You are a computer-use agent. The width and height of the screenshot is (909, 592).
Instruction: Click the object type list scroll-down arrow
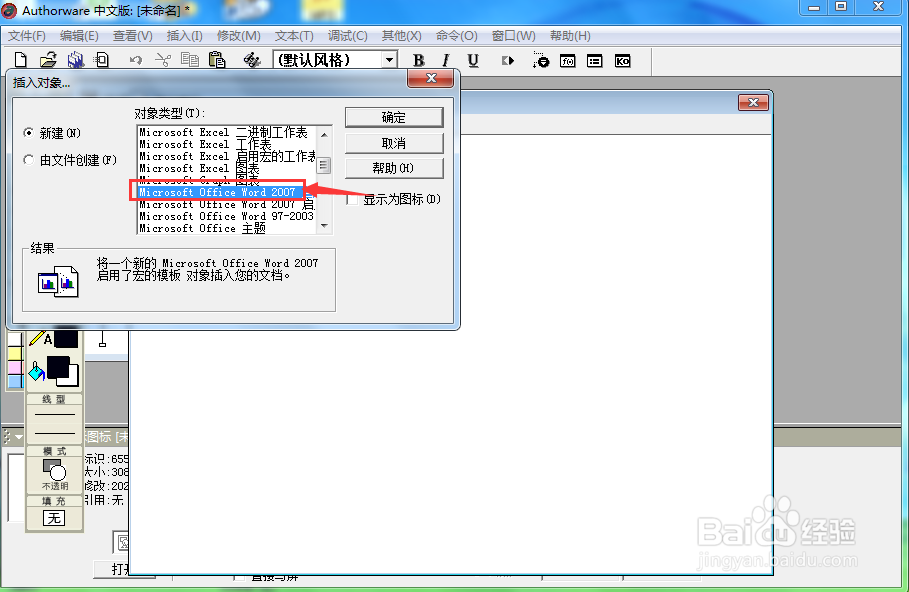325,226
